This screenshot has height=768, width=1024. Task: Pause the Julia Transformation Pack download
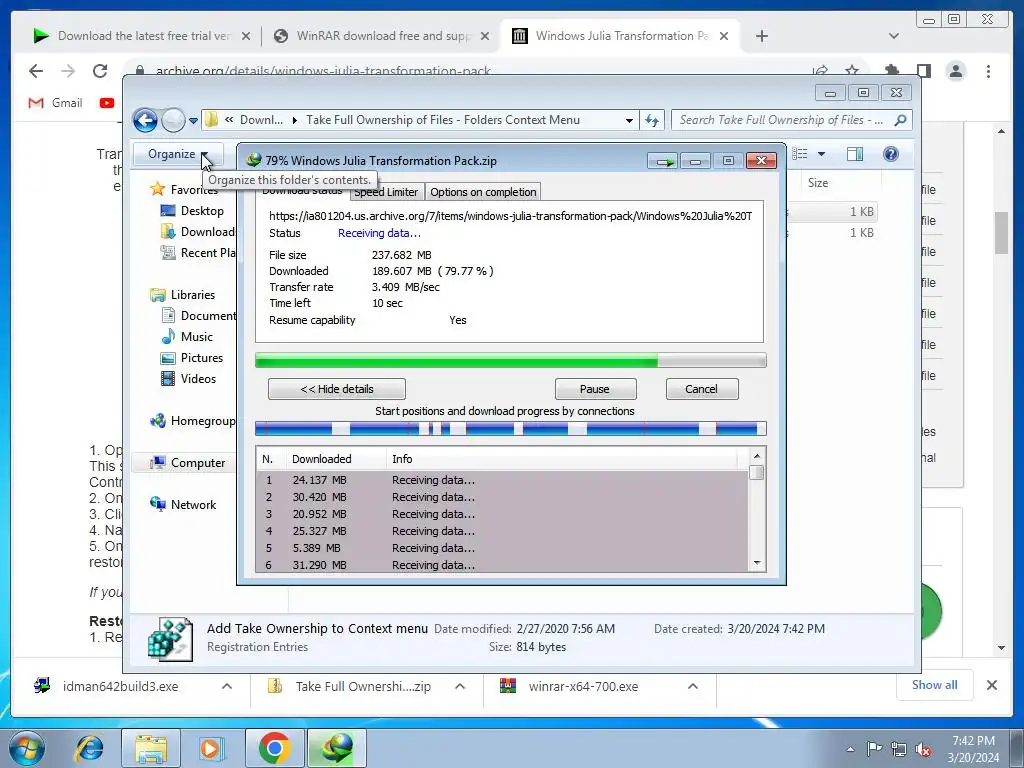pyautogui.click(x=596, y=389)
